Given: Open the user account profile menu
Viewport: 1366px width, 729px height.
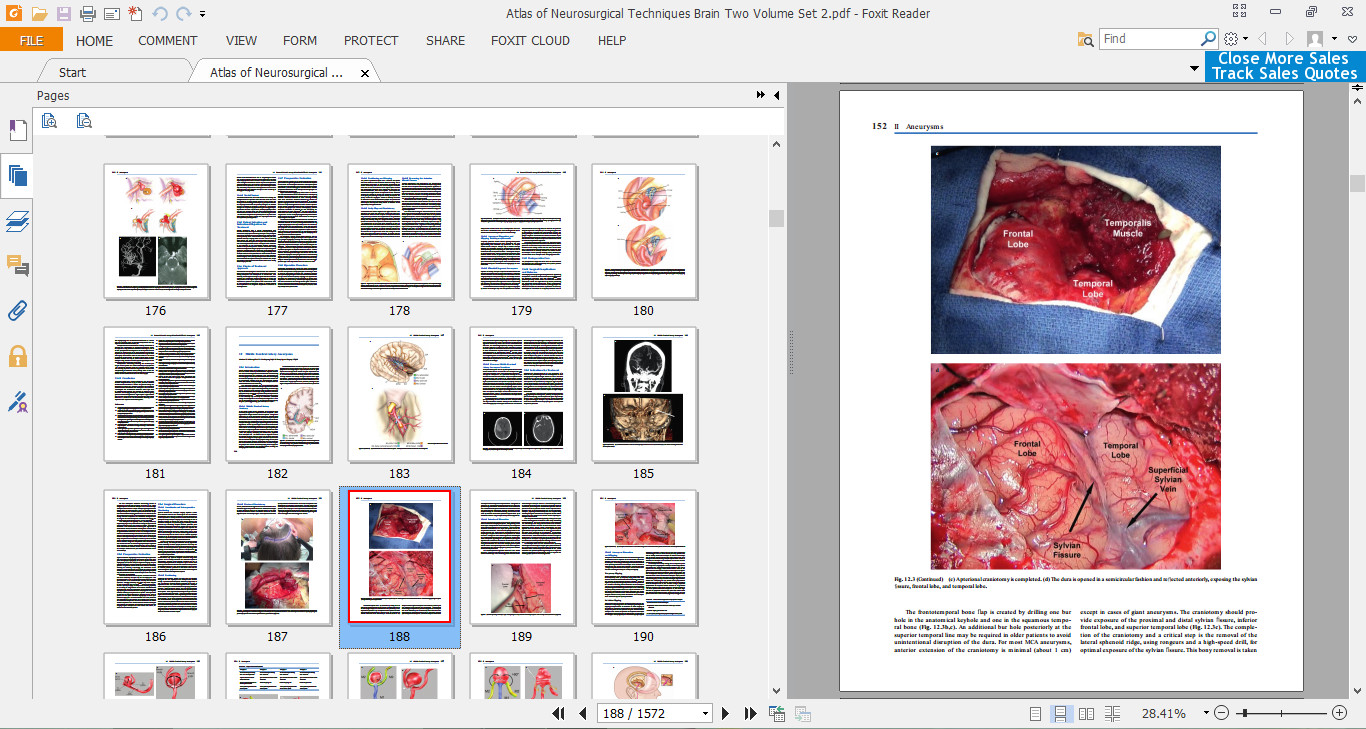Looking at the screenshot, I should (1319, 39).
